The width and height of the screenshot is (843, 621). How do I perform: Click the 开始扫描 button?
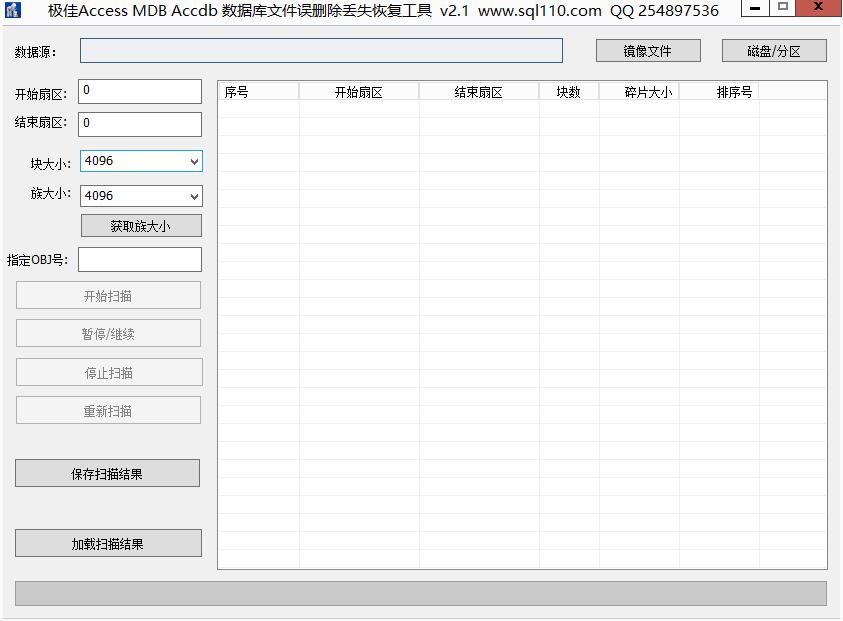coord(108,295)
